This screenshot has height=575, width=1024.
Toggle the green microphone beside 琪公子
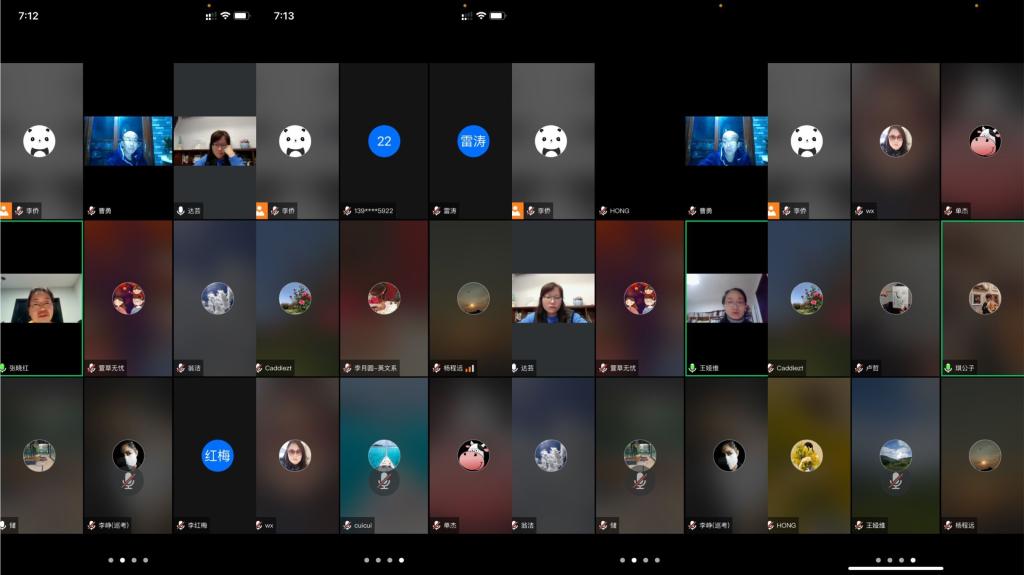click(x=948, y=368)
